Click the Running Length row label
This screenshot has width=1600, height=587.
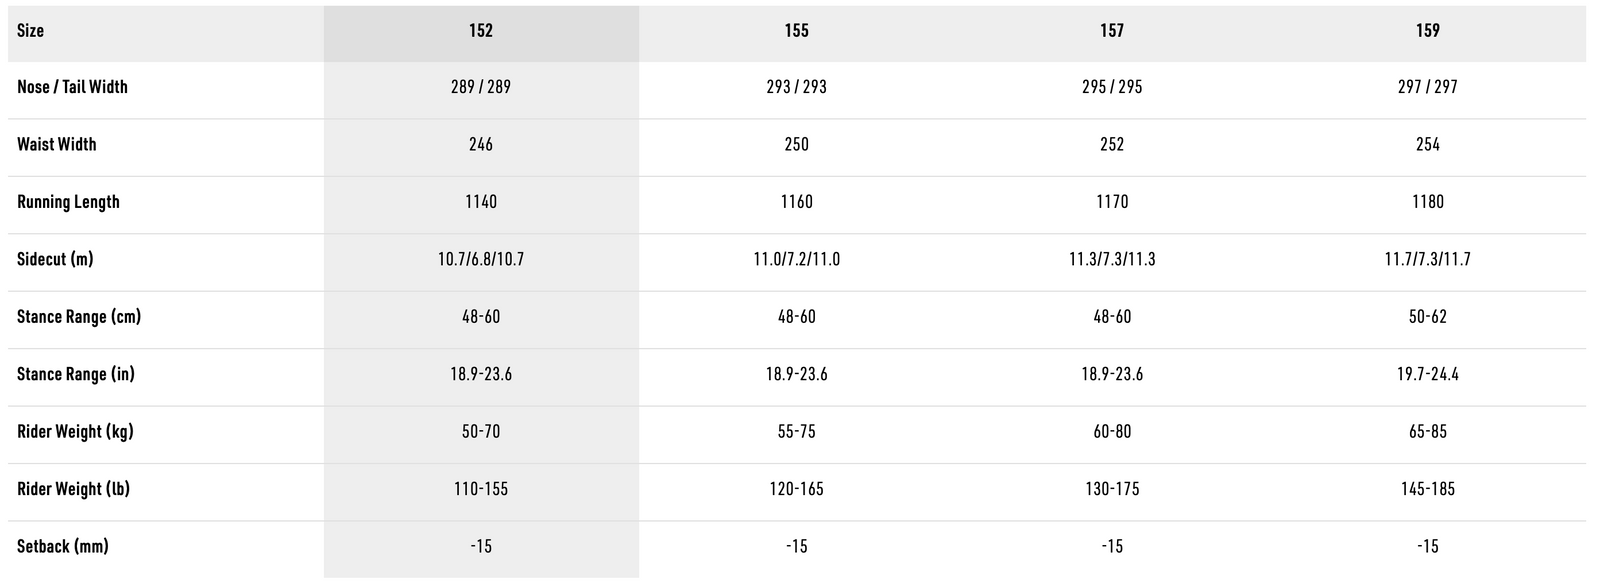[68, 202]
